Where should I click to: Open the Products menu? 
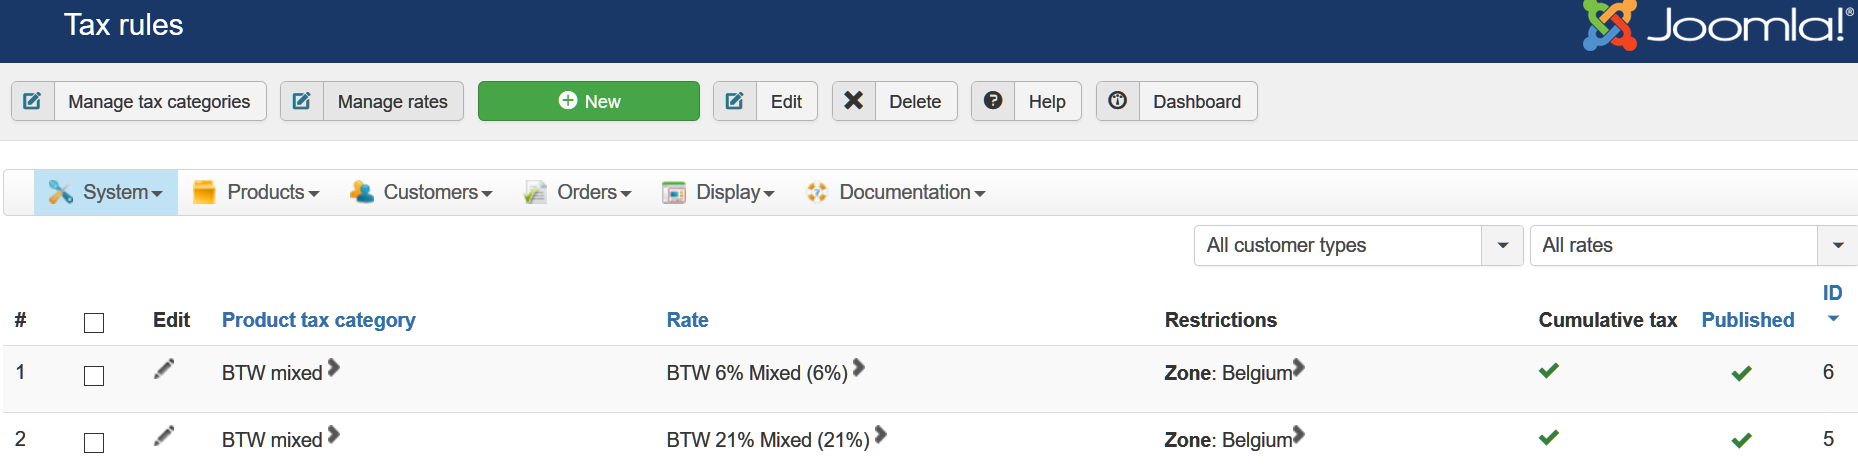coord(256,192)
